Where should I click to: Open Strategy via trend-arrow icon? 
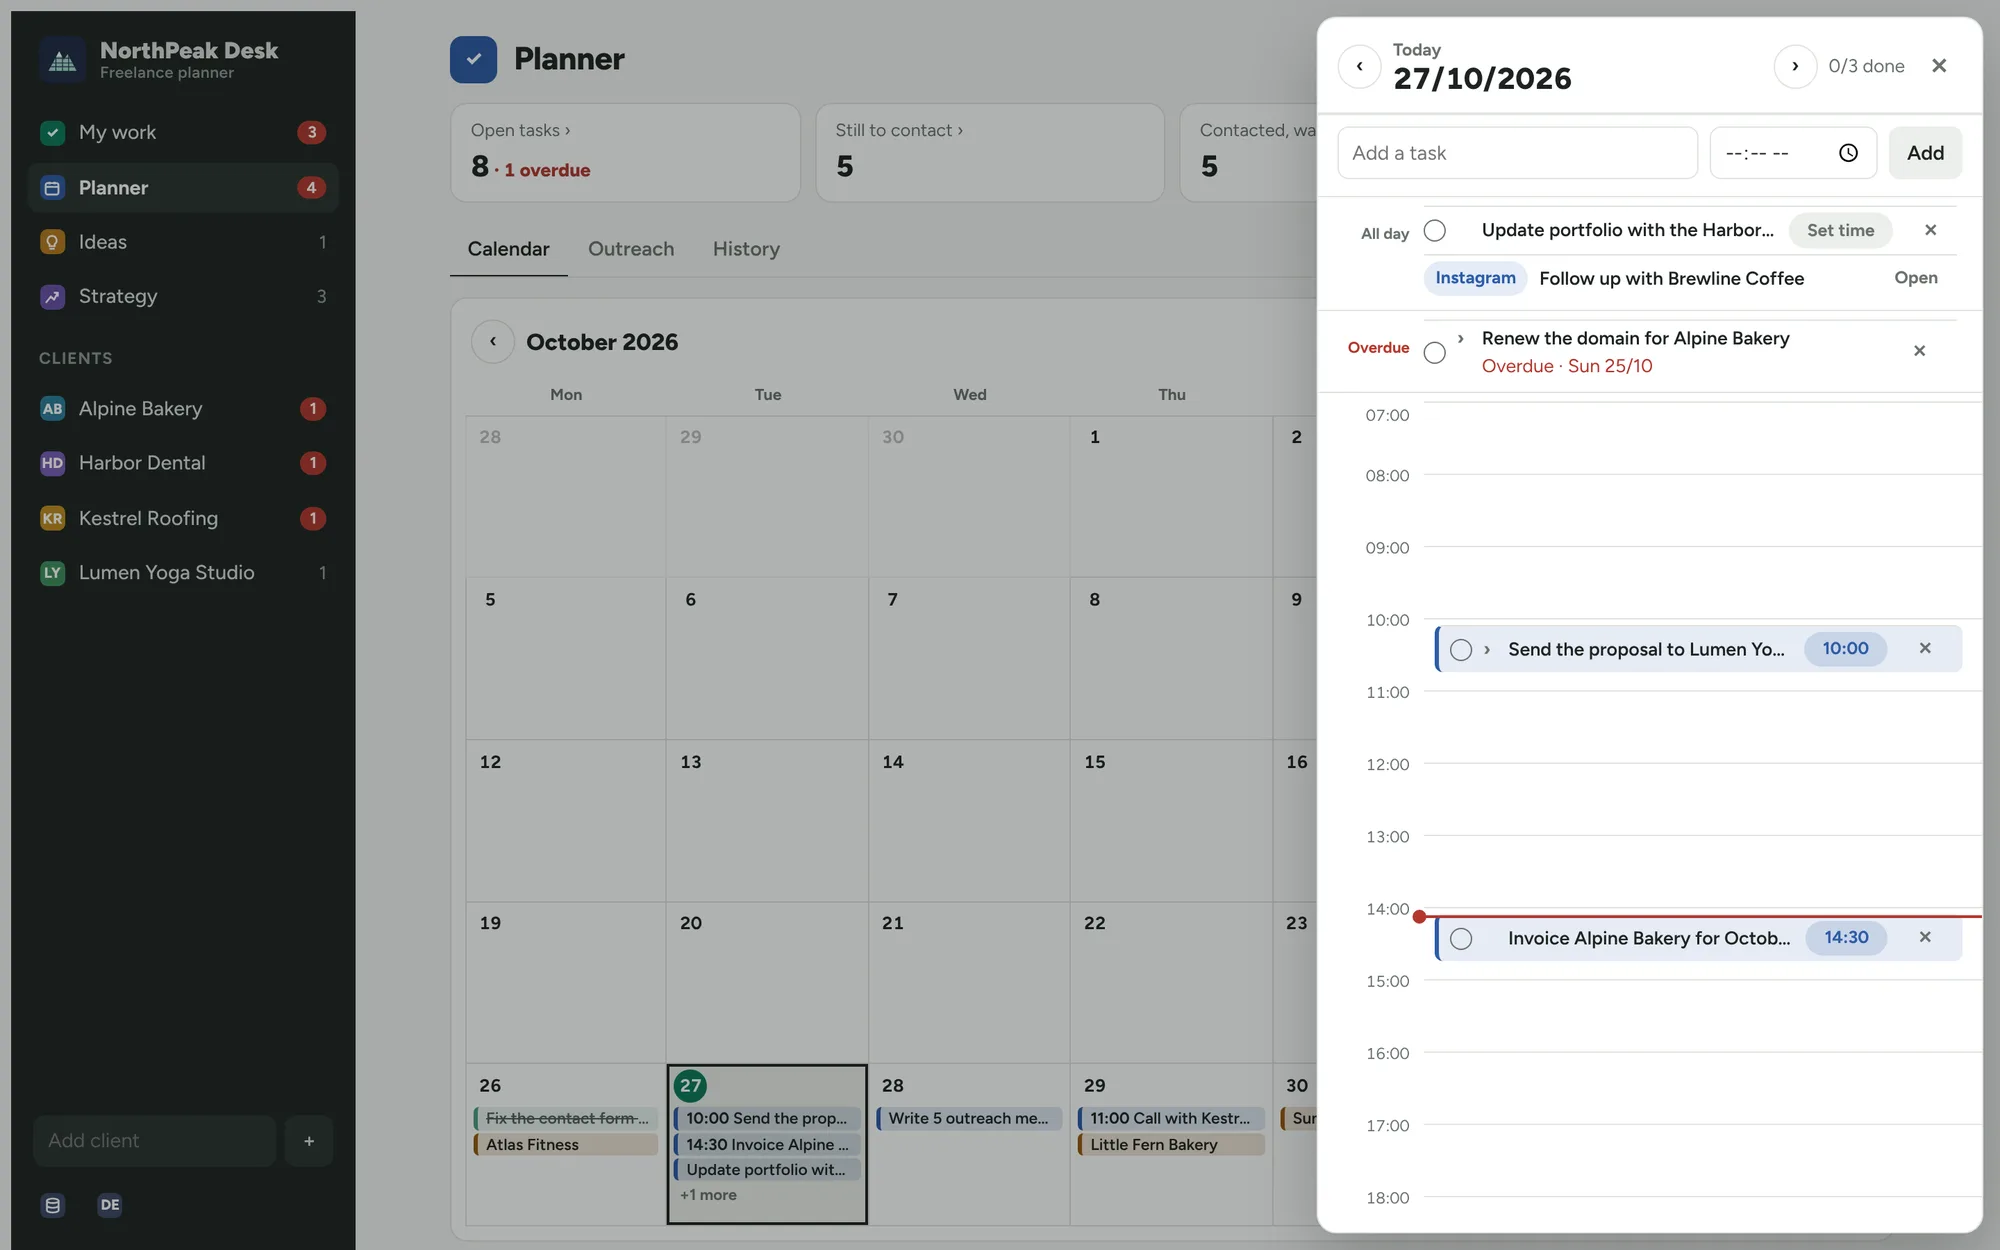click(52, 296)
